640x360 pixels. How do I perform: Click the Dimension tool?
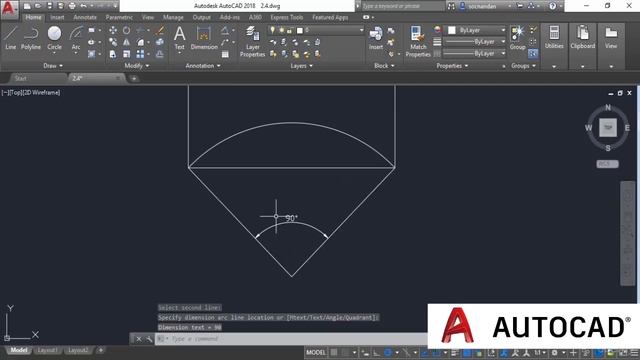click(204, 38)
